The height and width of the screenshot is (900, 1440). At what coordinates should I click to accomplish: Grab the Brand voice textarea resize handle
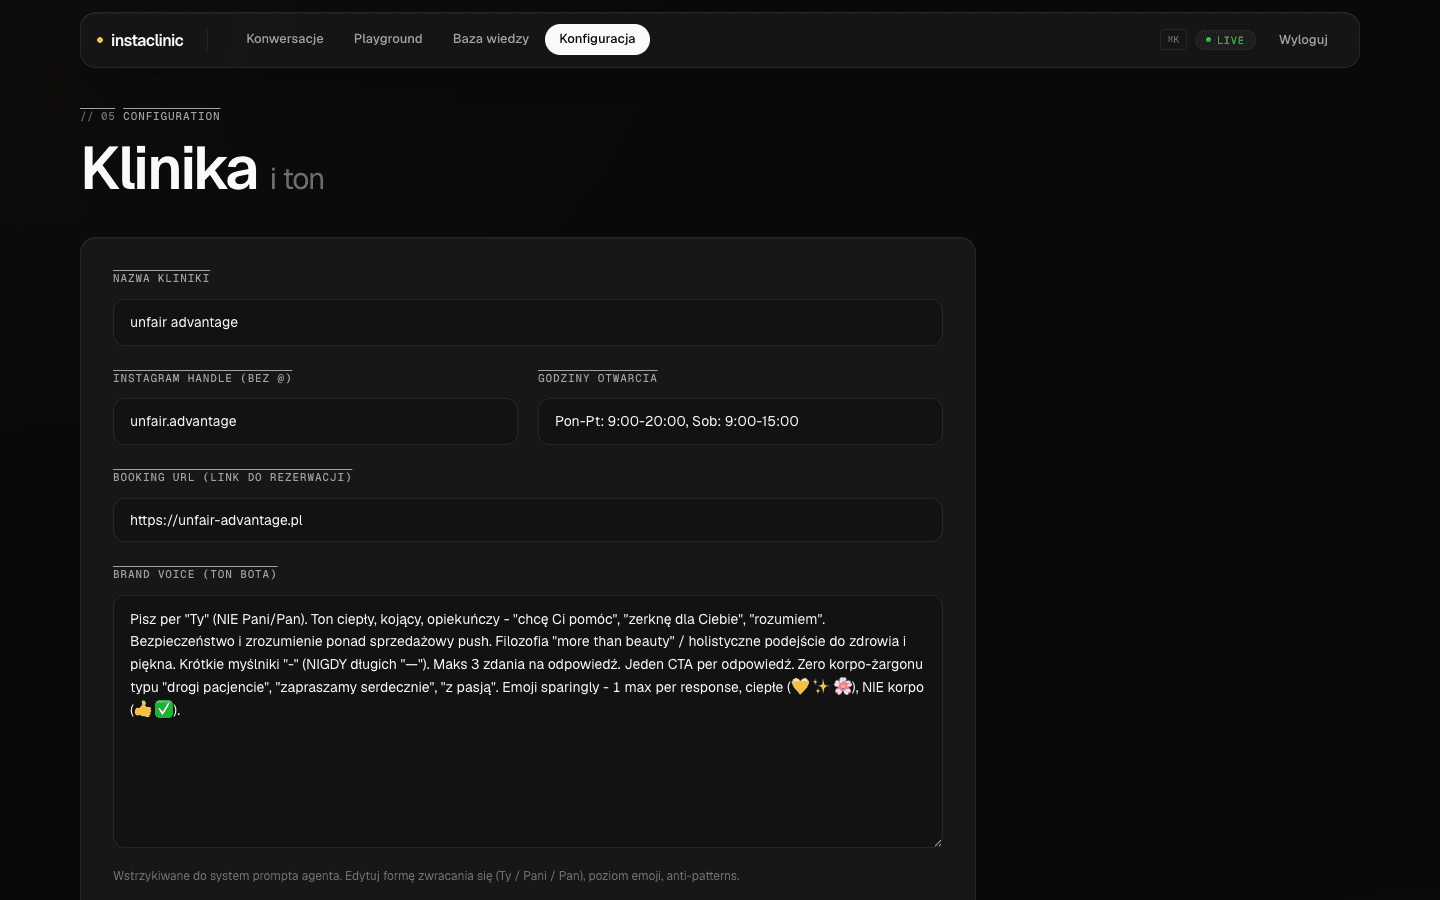[x=937, y=842]
